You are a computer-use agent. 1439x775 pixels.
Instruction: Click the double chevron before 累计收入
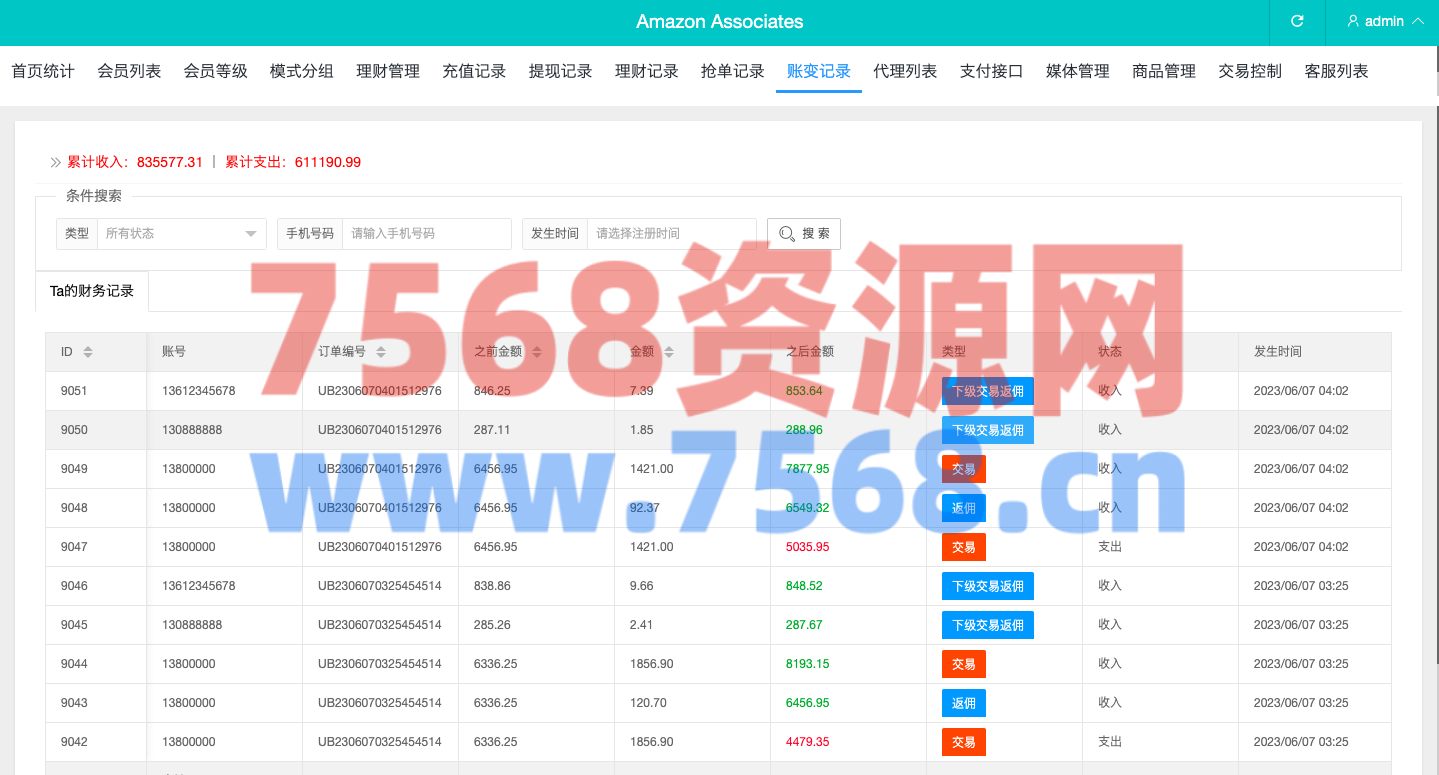click(x=55, y=162)
